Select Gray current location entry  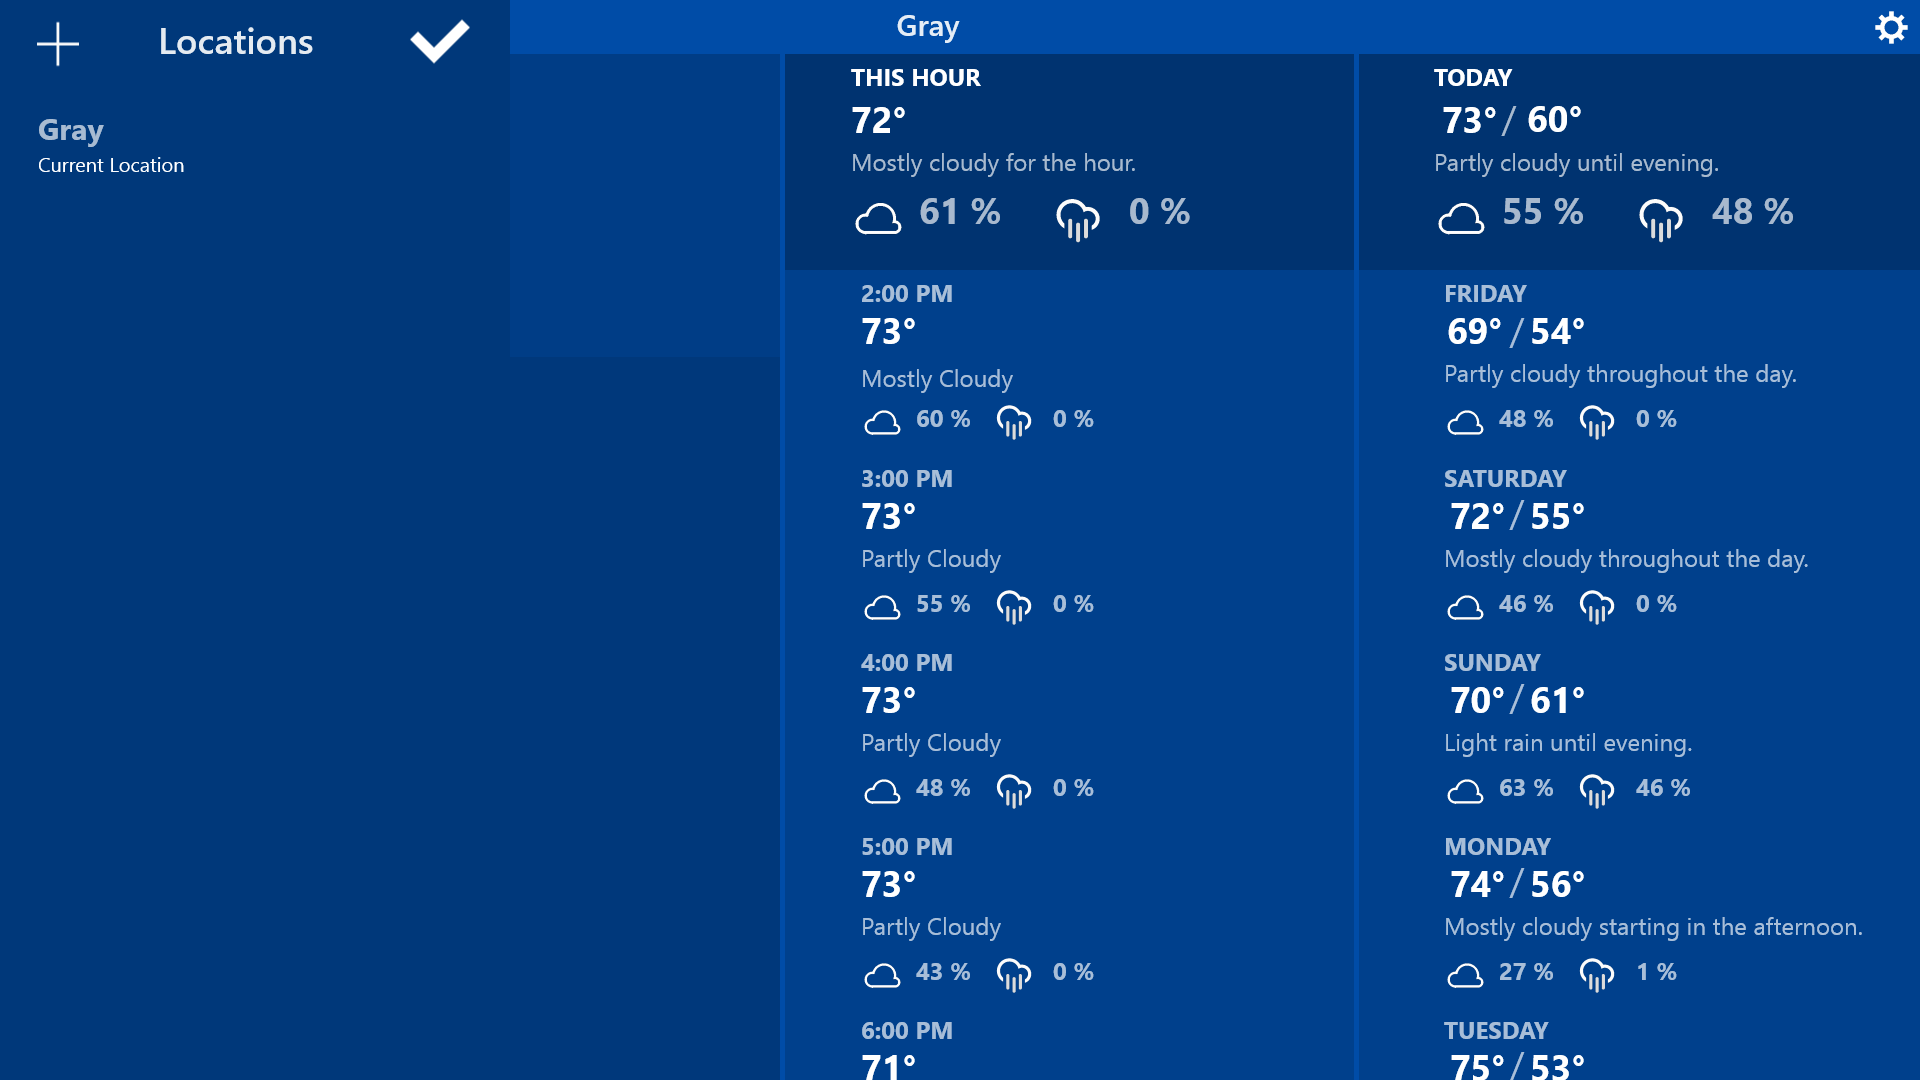[x=110, y=145]
